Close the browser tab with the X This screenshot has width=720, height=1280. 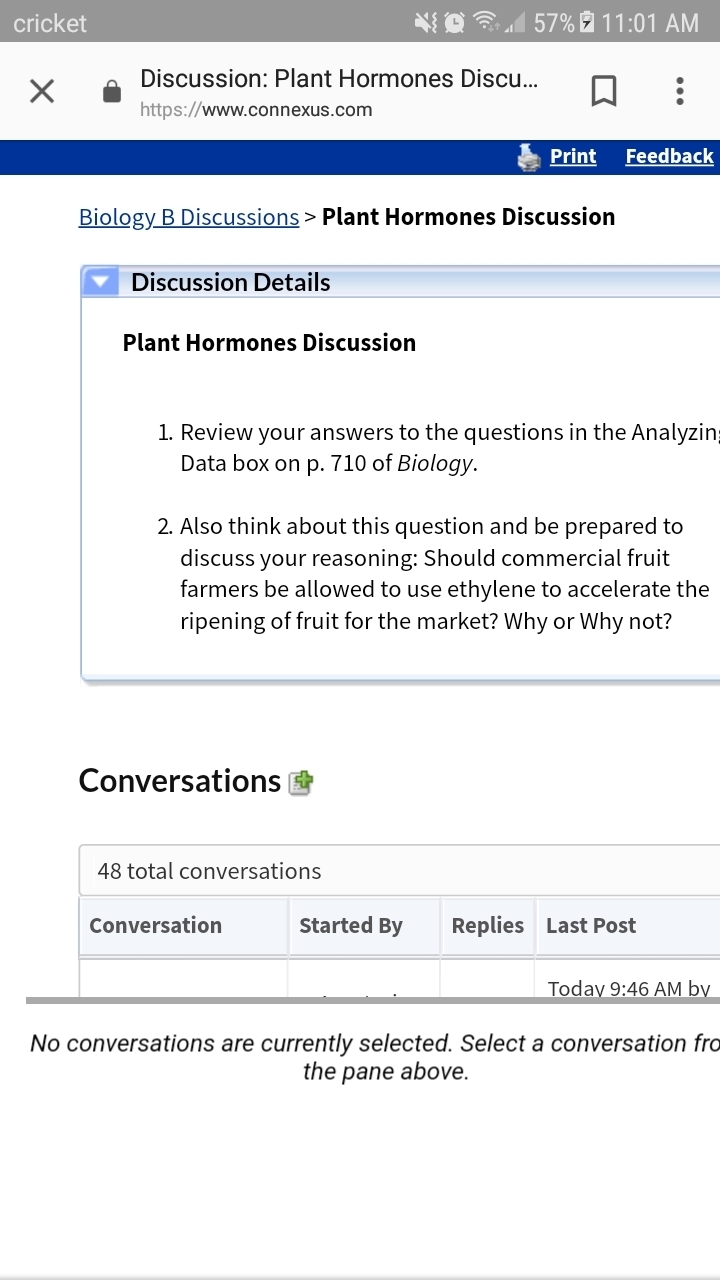click(41, 92)
